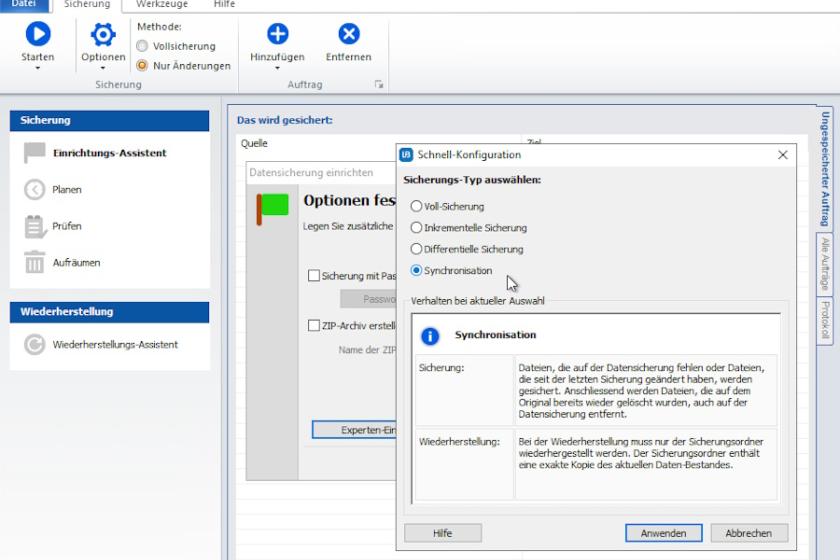Click the Anwenden button

[663, 533]
